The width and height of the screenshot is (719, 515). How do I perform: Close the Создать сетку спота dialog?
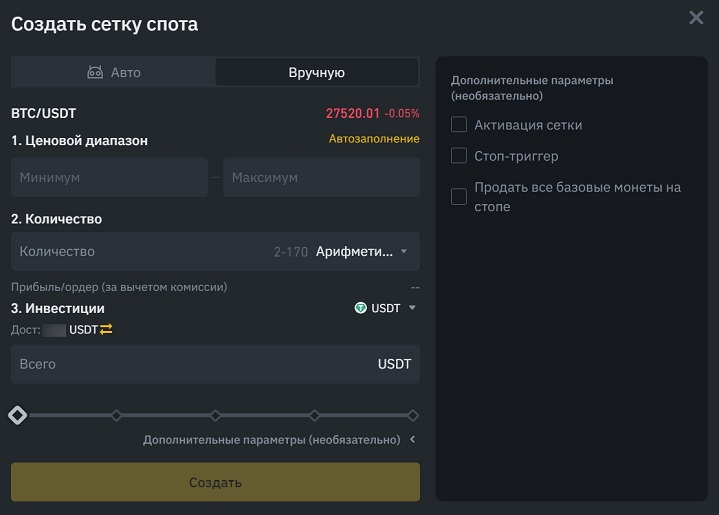pyautogui.click(x=696, y=18)
